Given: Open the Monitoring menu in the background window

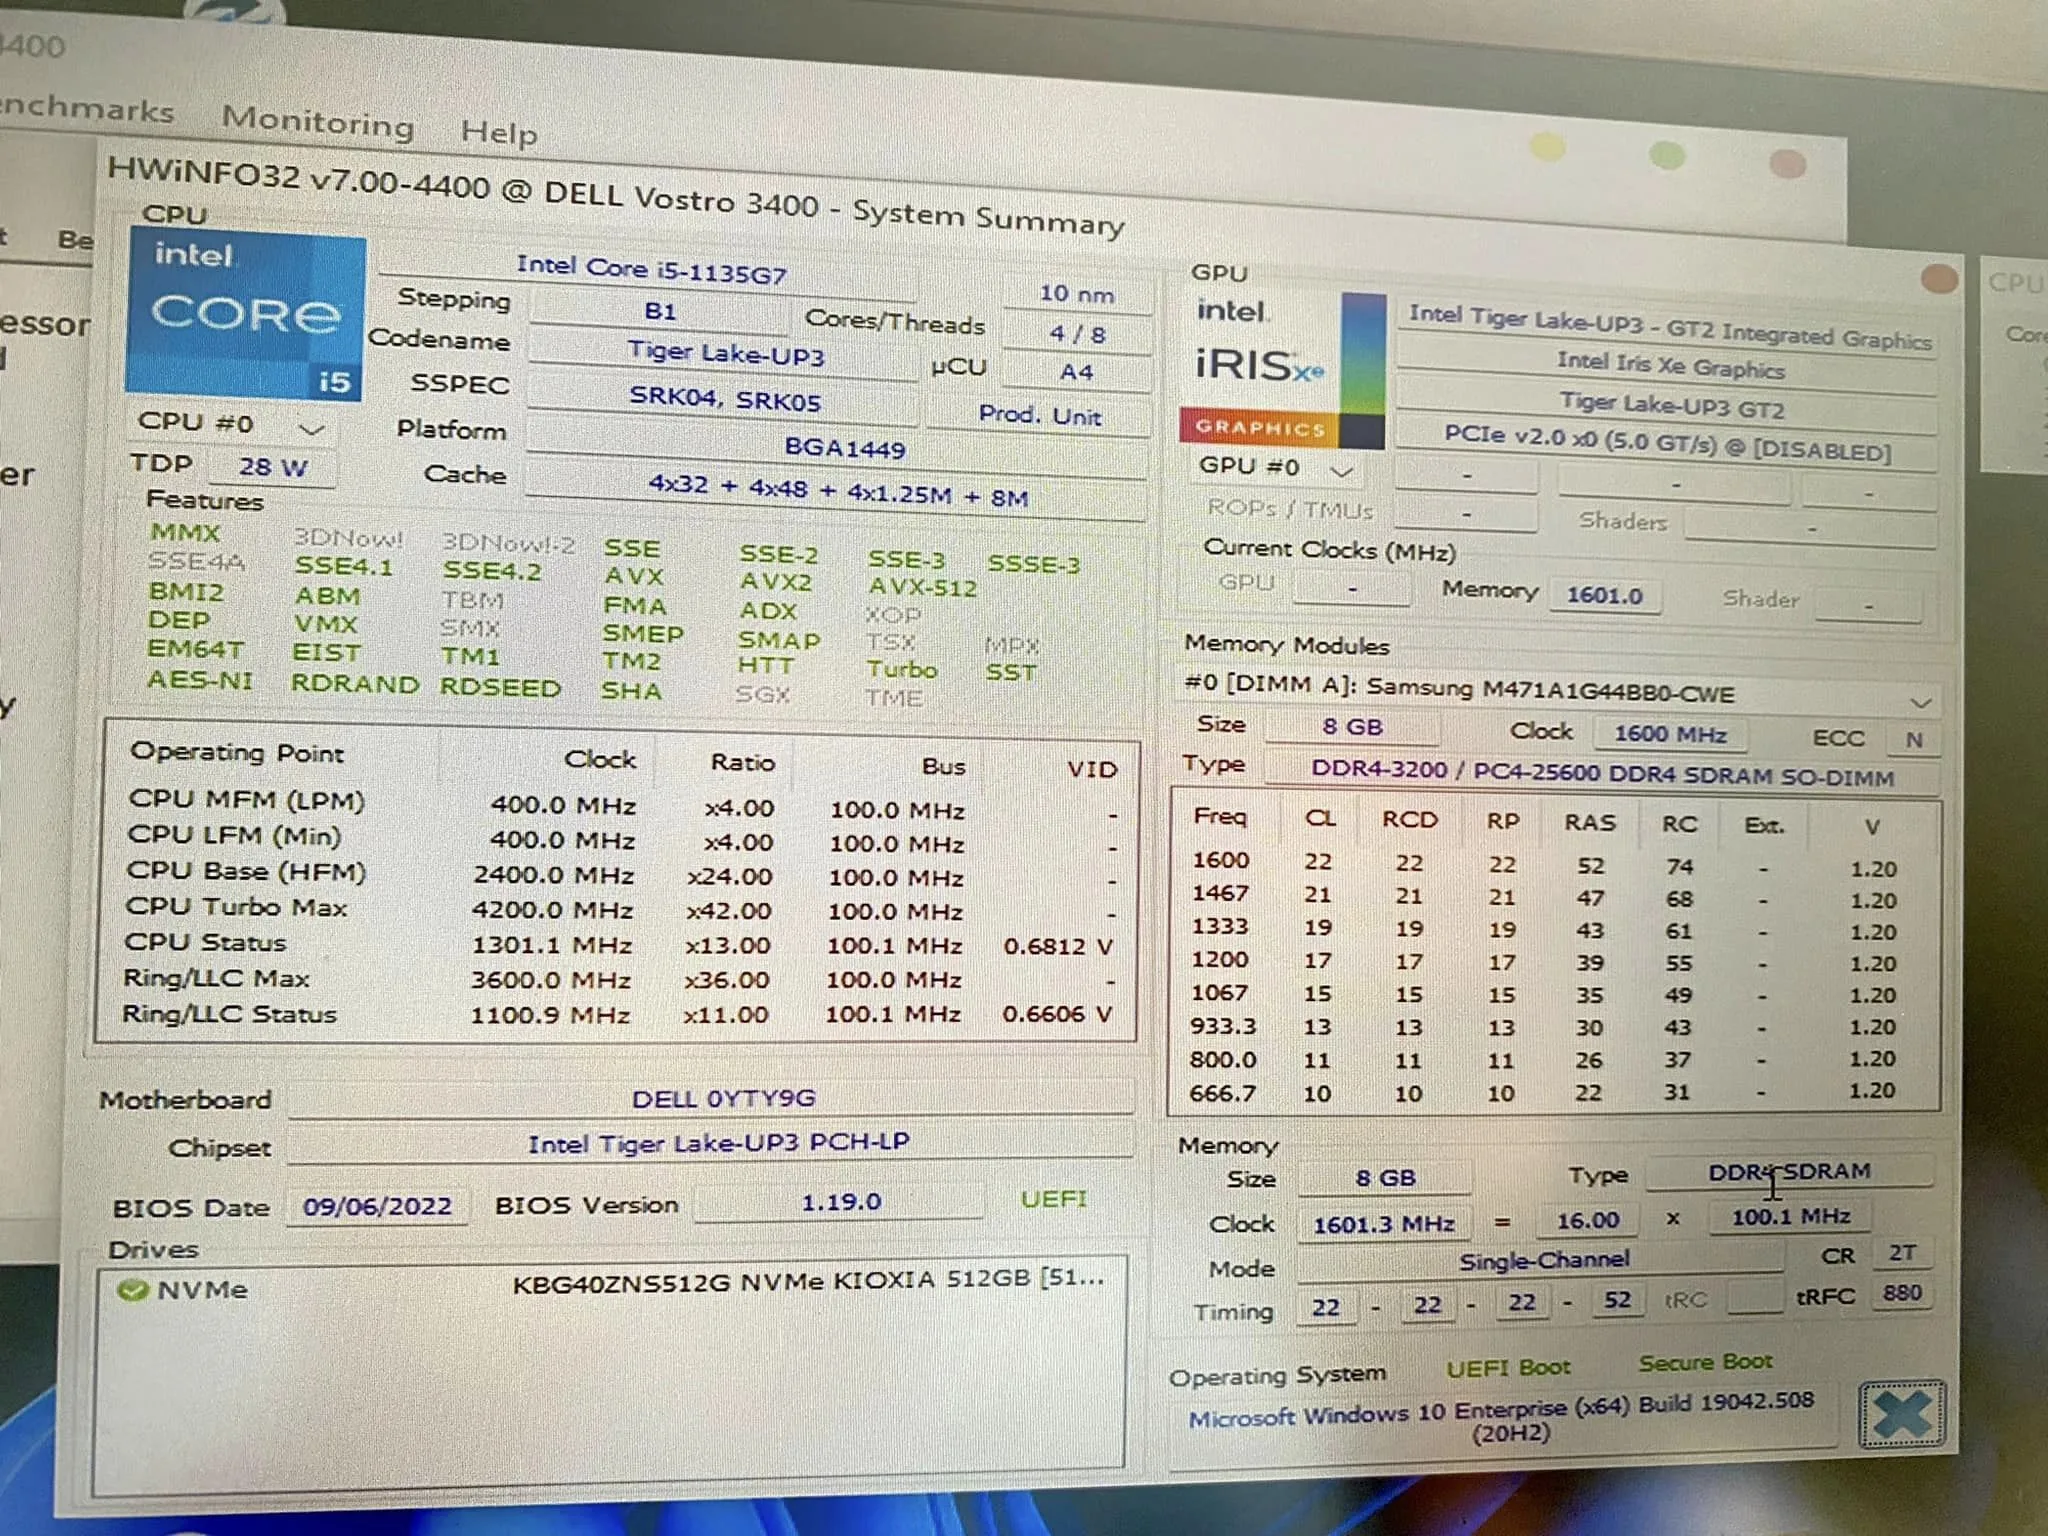Looking at the screenshot, I should [318, 121].
